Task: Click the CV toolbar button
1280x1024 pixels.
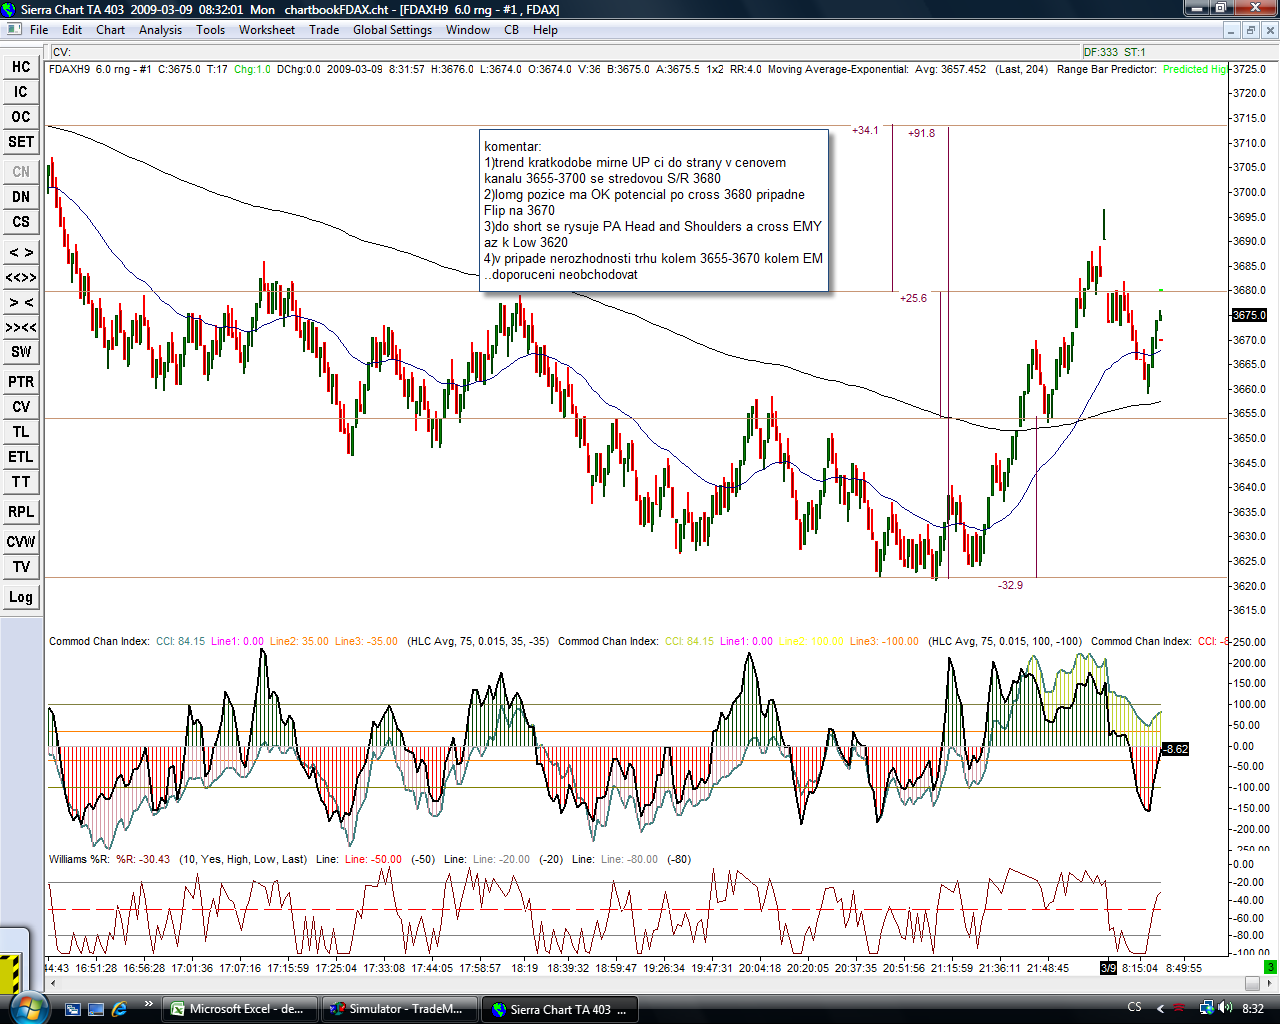Action: pyautogui.click(x=21, y=407)
